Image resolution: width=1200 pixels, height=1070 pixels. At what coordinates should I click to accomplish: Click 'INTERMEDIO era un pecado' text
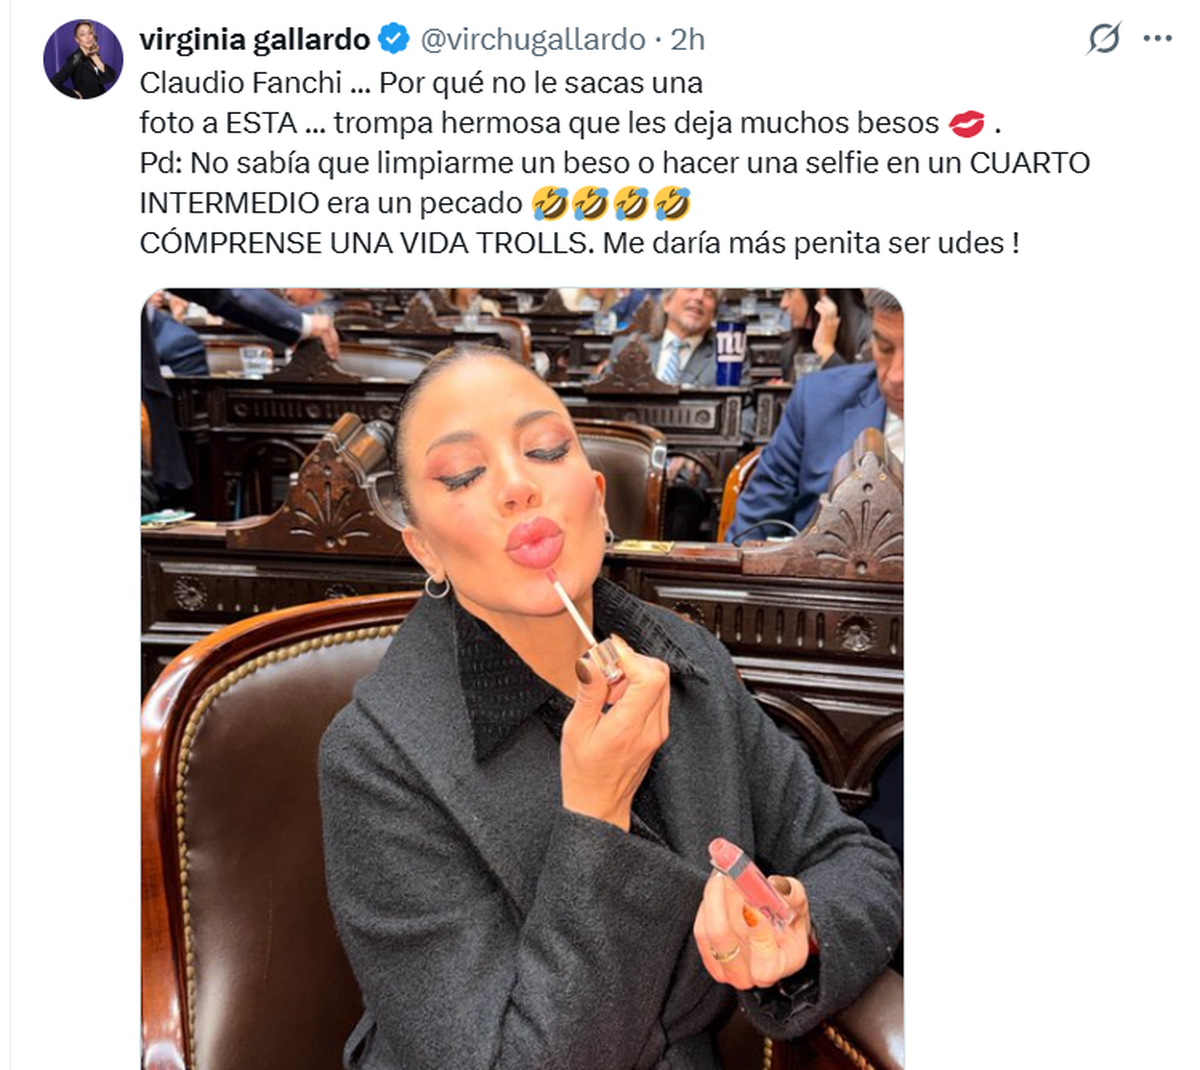[x=331, y=203]
